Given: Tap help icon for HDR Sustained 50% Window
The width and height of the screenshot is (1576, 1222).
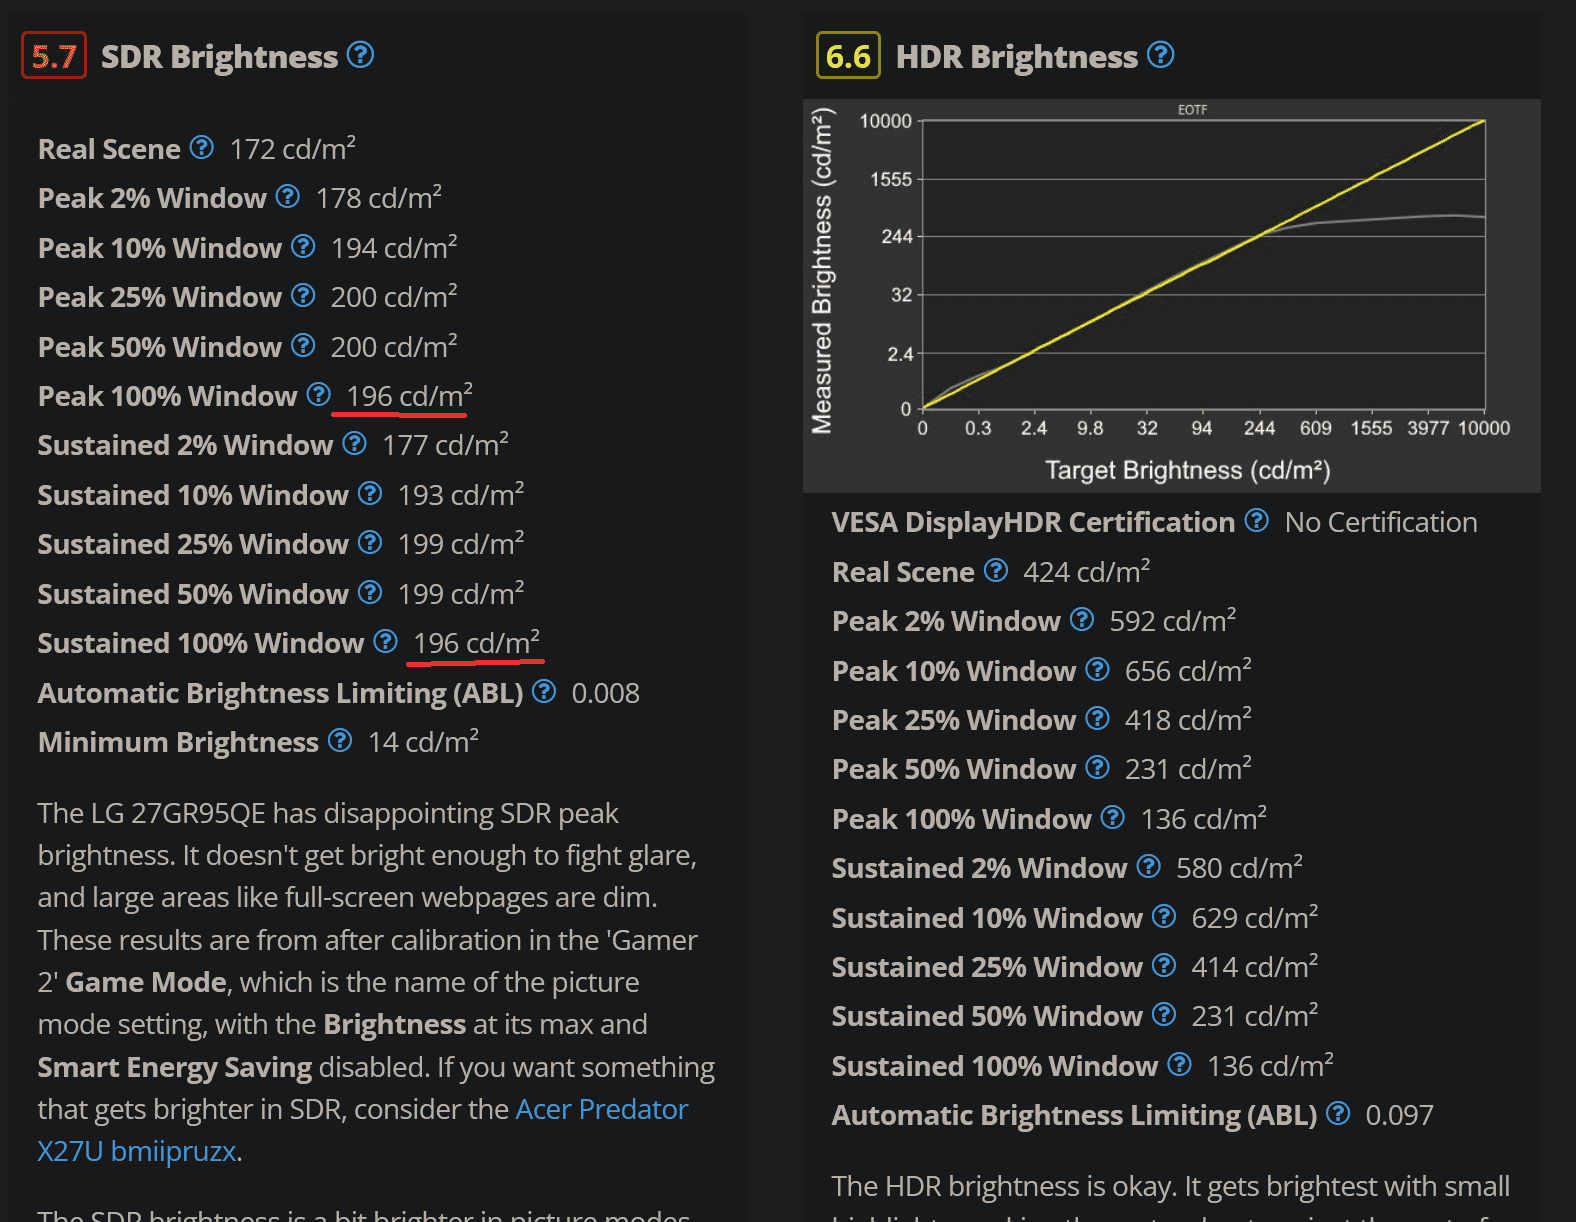Looking at the screenshot, I should 1164,1015.
